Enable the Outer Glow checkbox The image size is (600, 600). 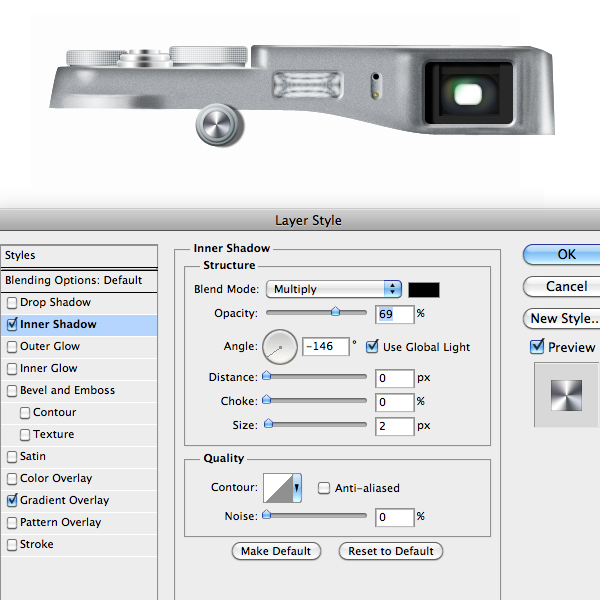[x=12, y=347]
